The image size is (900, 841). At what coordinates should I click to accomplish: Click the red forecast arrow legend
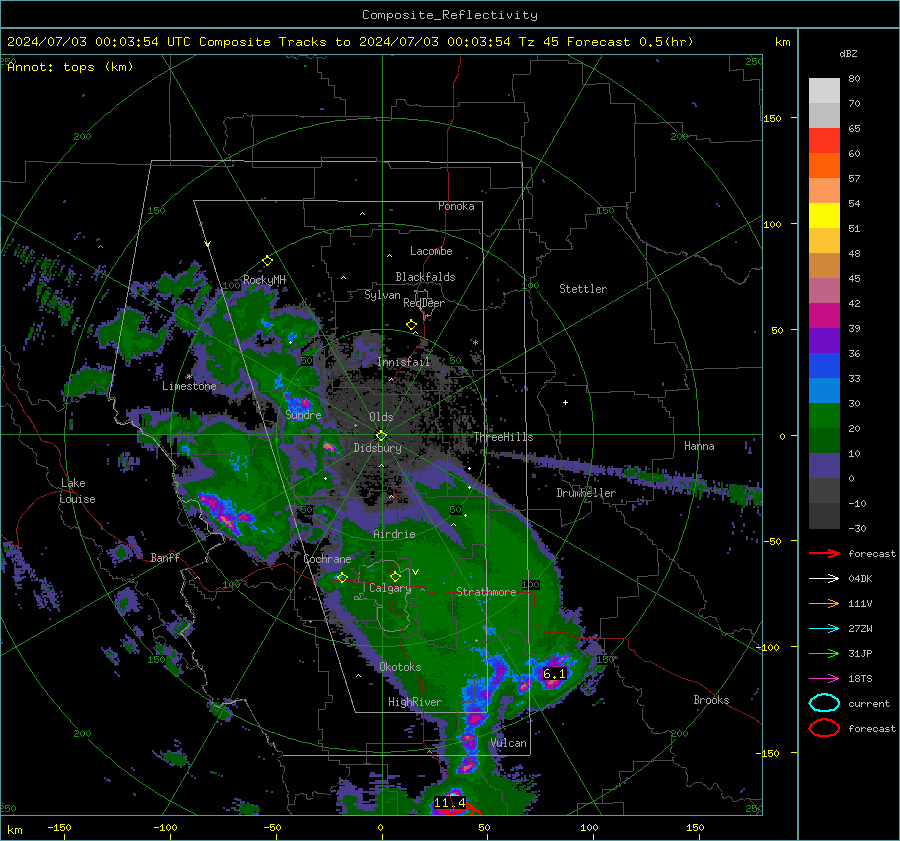click(x=824, y=553)
